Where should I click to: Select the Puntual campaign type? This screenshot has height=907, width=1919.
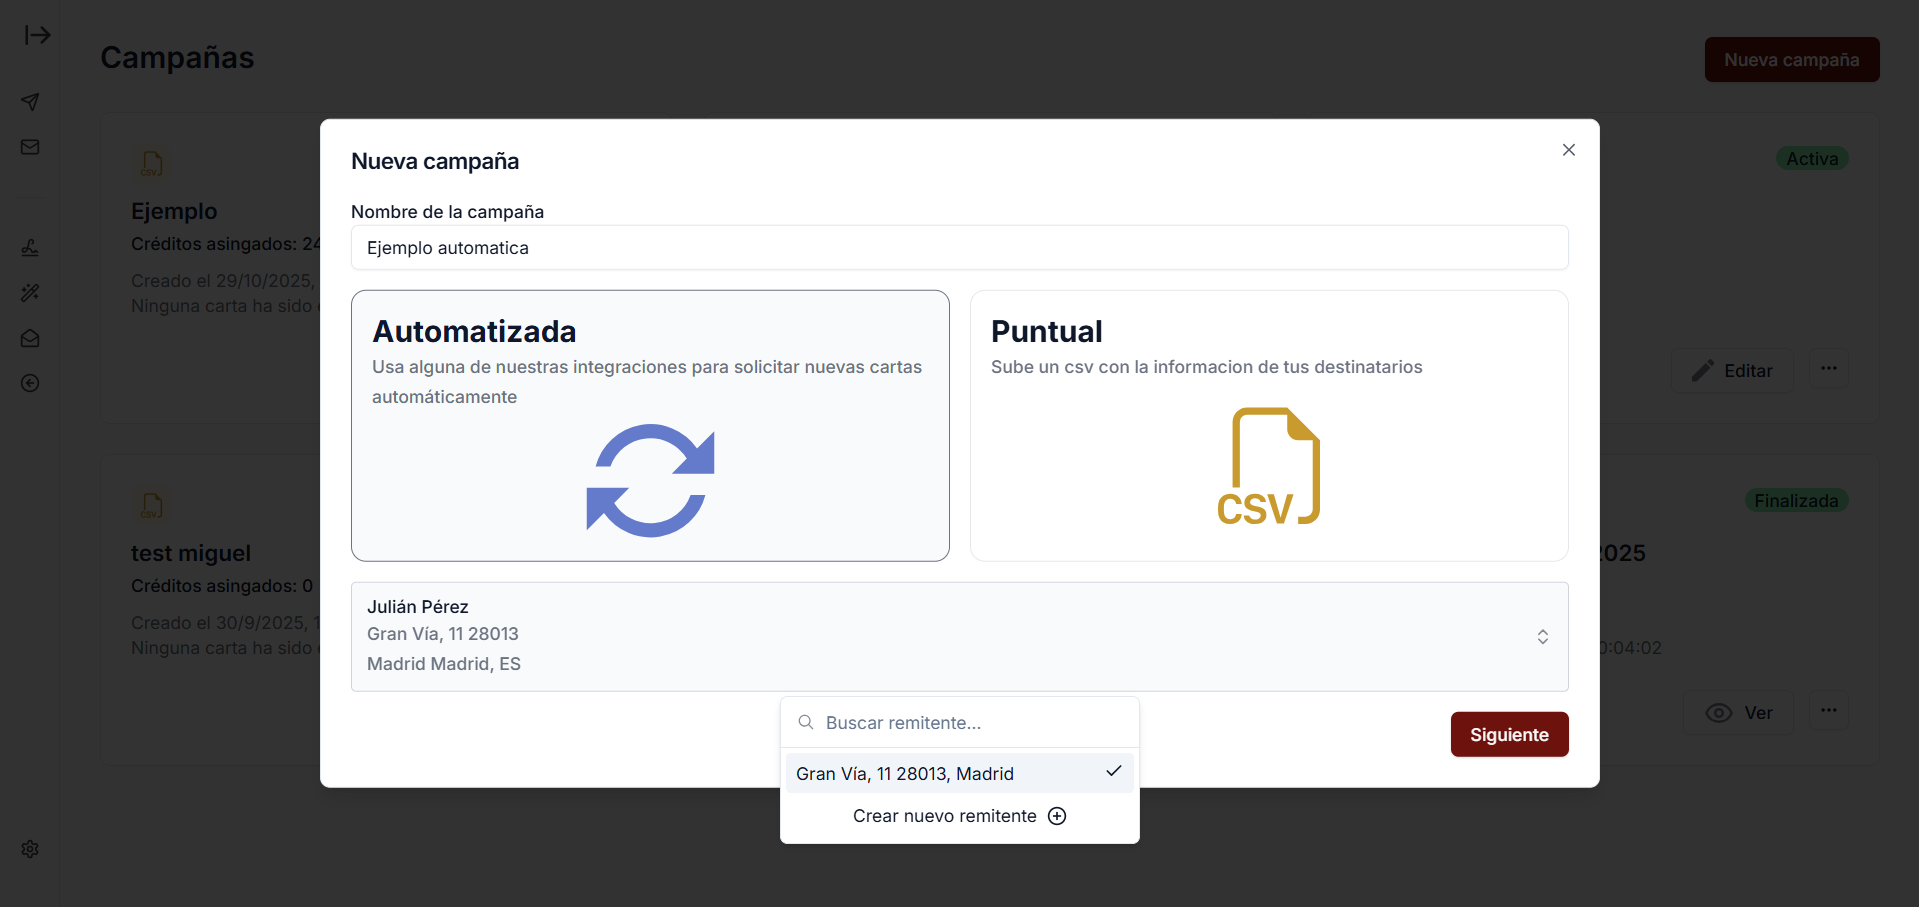(1269, 425)
